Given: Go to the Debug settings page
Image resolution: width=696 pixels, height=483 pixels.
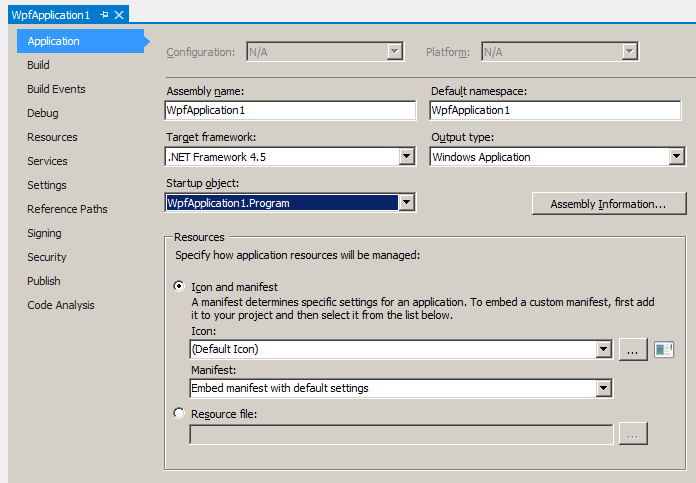Looking at the screenshot, I should pyautogui.click(x=42, y=113).
